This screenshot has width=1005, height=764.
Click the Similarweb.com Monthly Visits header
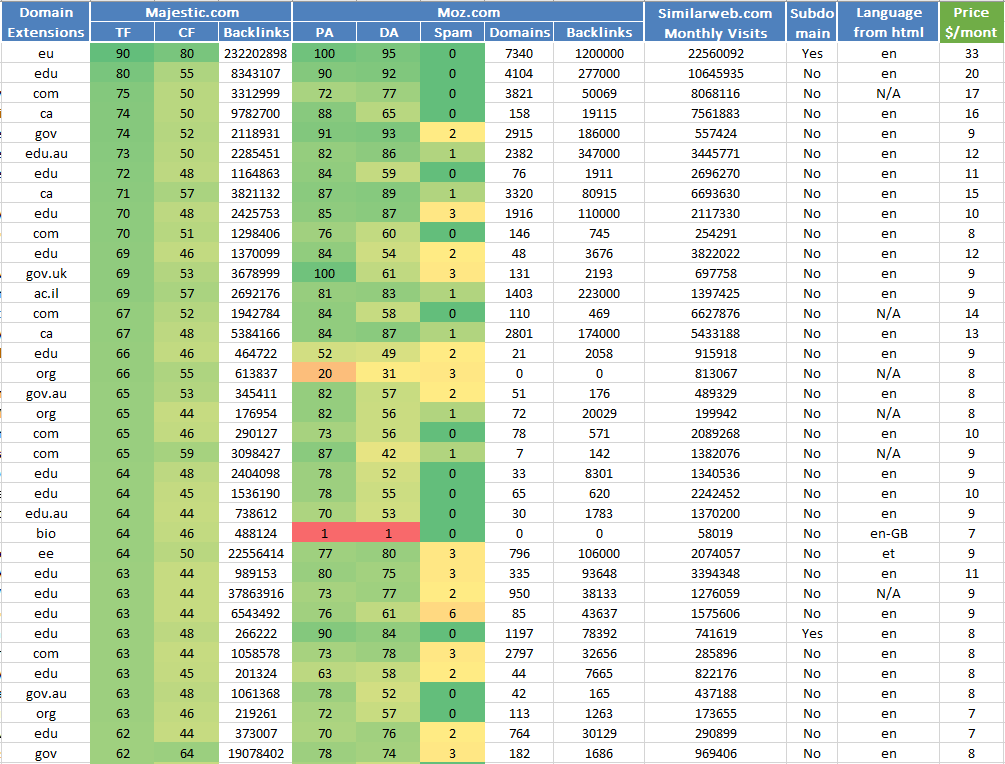[x=715, y=23]
